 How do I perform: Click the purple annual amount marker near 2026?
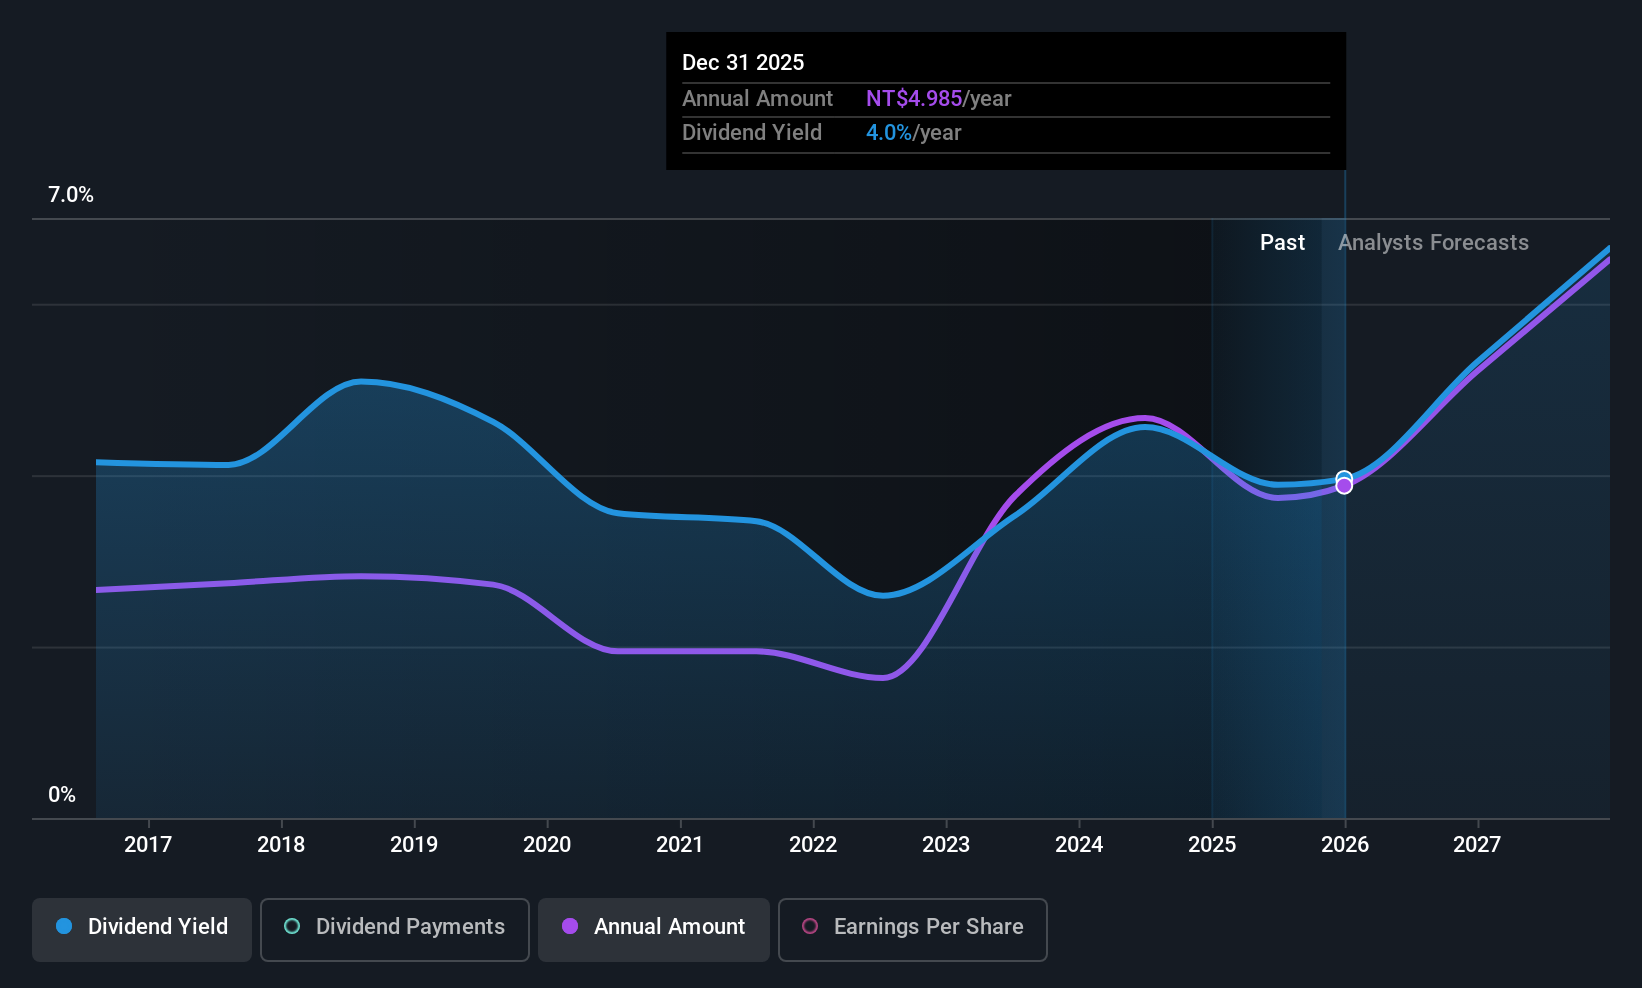click(x=1344, y=485)
